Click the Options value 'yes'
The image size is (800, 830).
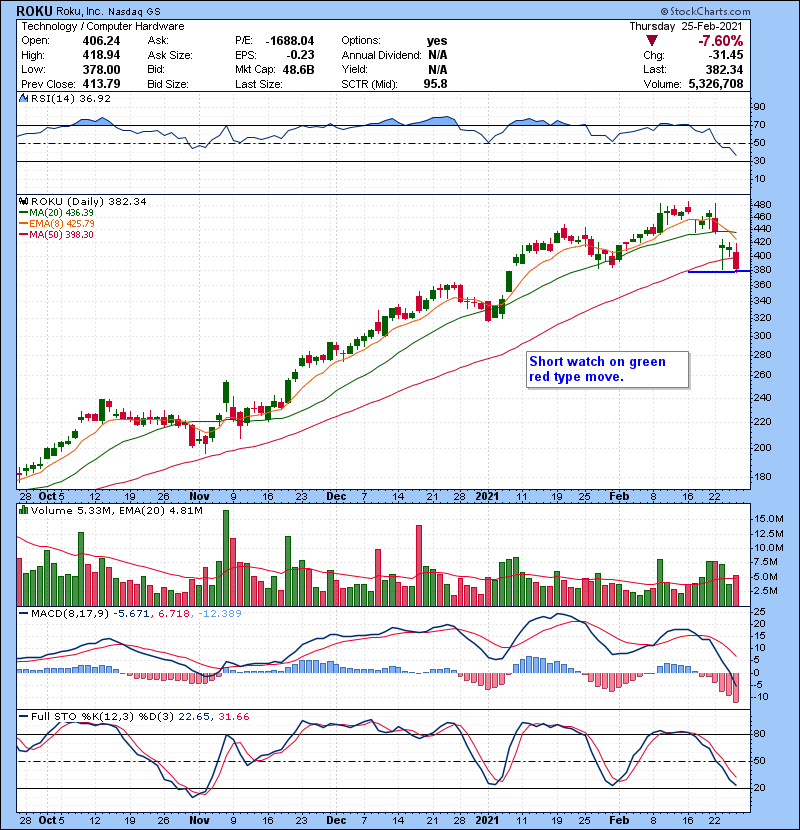(x=437, y=41)
